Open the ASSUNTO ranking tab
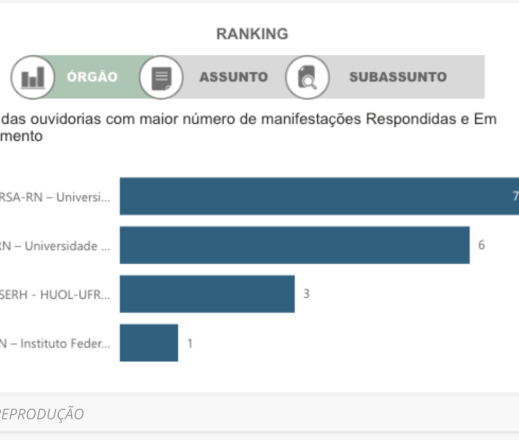519x440 pixels. point(234,77)
